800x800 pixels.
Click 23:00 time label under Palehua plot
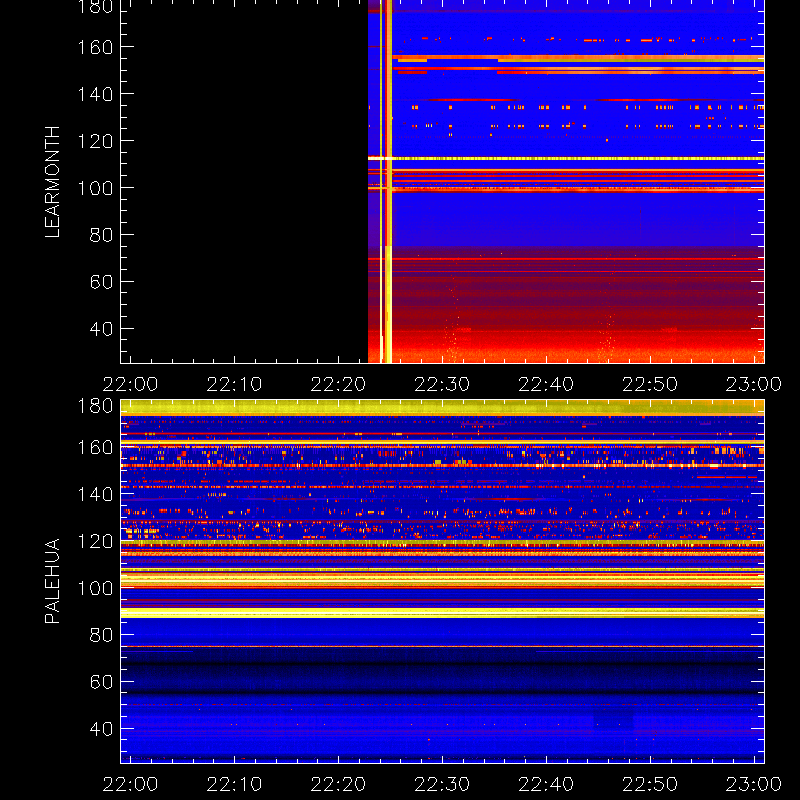click(754, 784)
